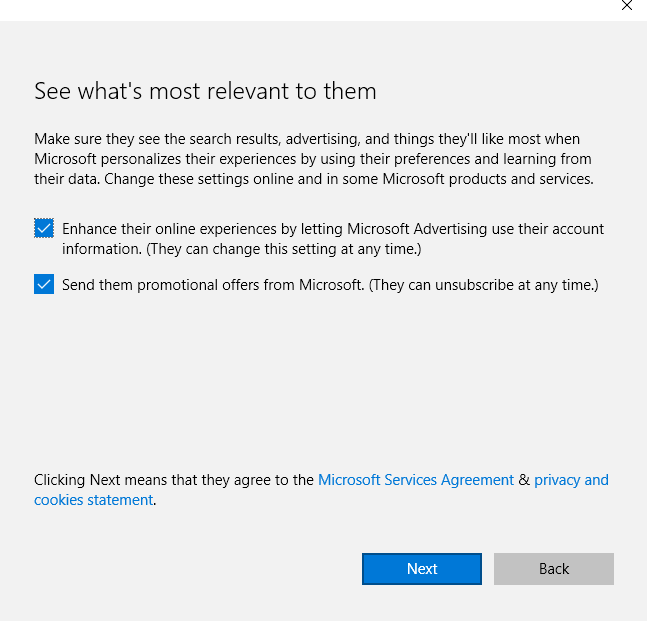Viewport: 647px width, 621px height.
Task: Go Back to the previous page
Action: click(x=553, y=569)
